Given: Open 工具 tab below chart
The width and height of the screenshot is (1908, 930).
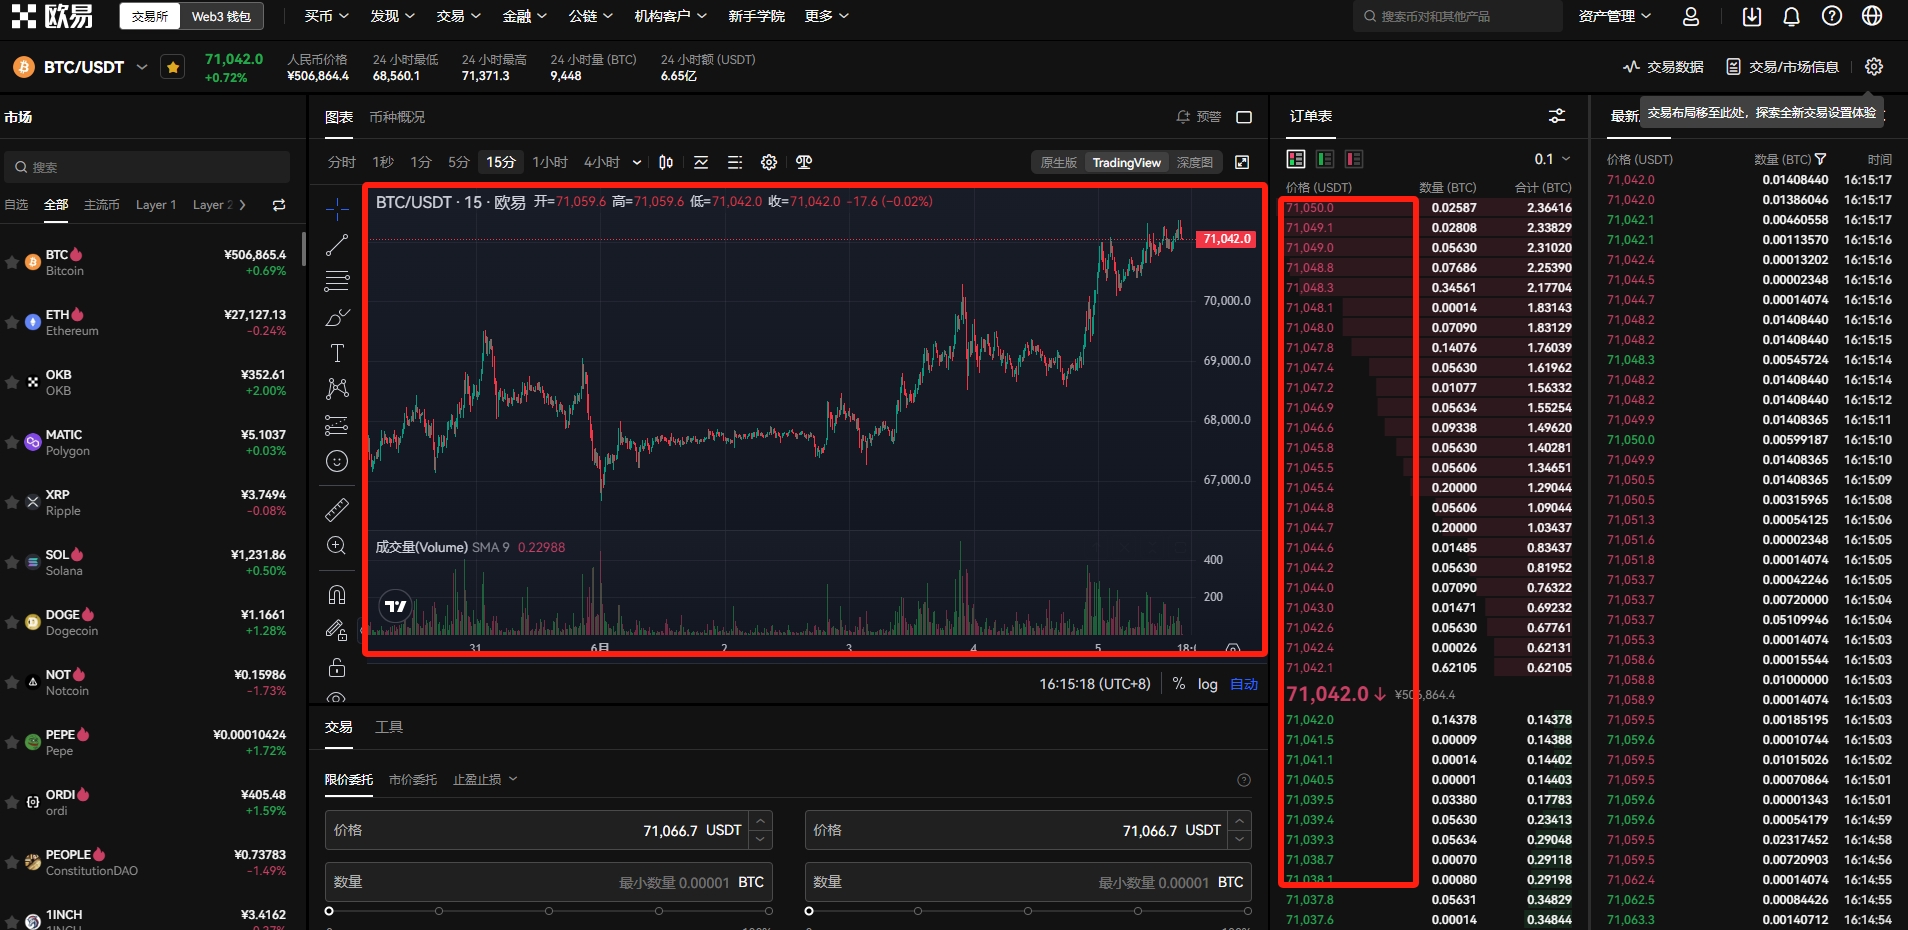Looking at the screenshot, I should tap(389, 727).
